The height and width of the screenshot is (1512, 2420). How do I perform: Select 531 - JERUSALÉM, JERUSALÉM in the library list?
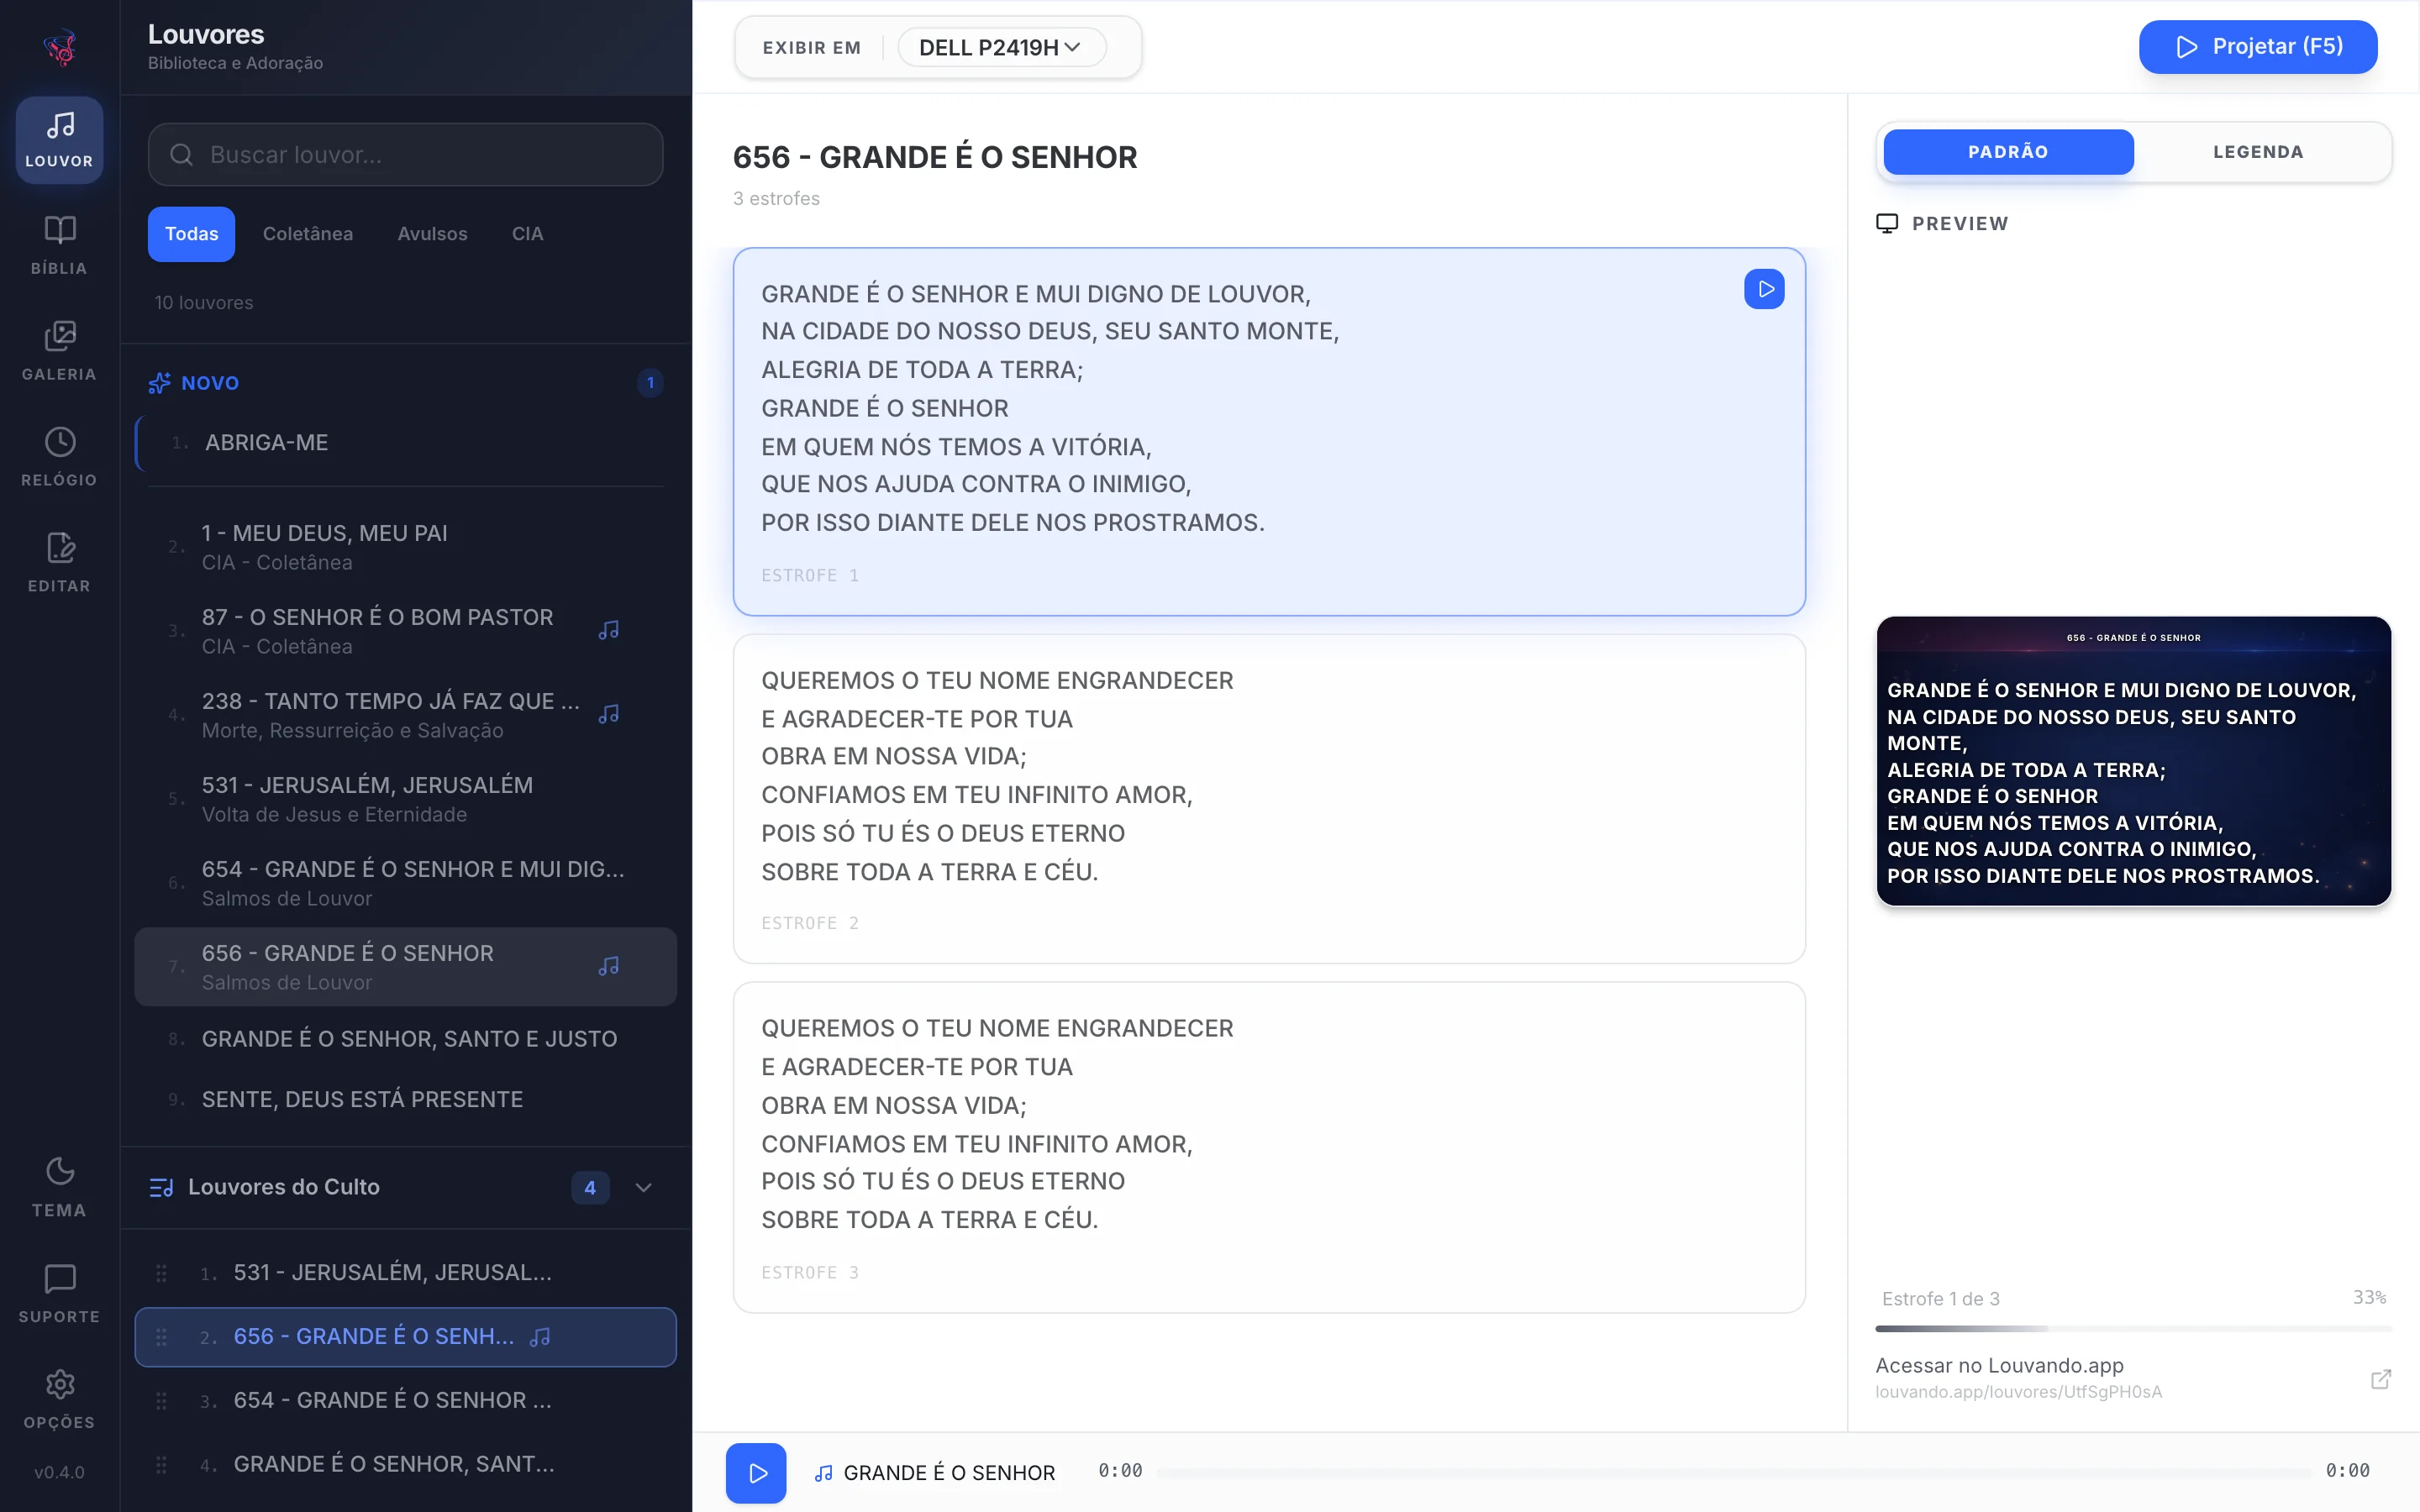click(406, 799)
